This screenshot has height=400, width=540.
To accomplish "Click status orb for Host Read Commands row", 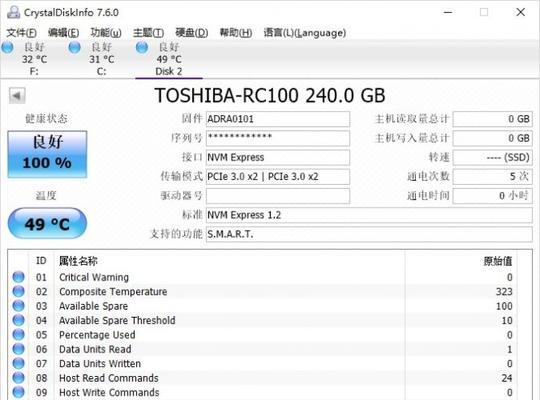I will tap(19, 378).
